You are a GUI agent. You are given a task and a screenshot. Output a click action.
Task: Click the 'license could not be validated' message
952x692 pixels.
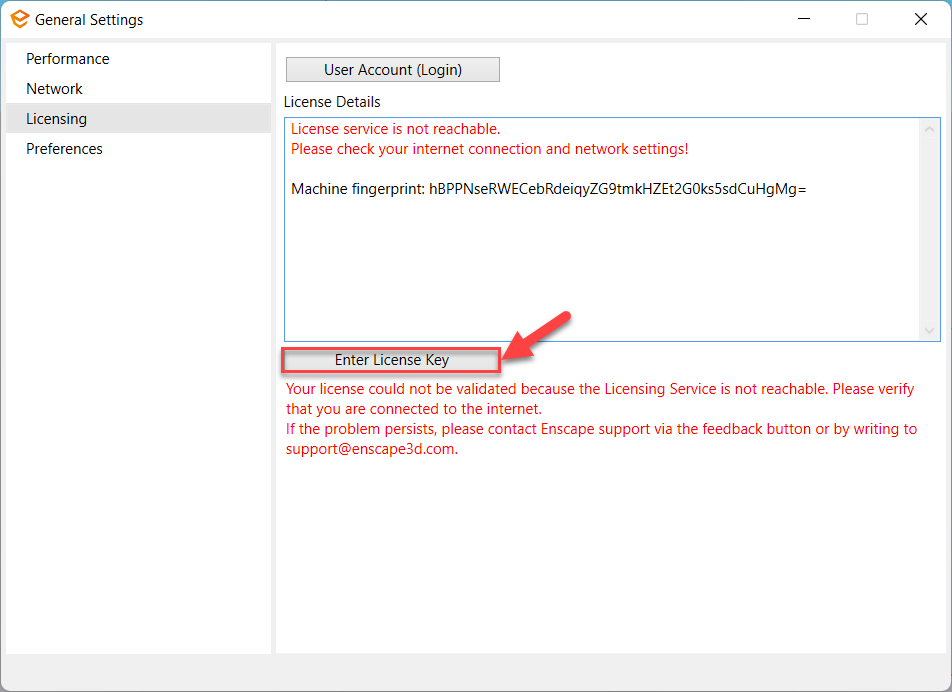(600, 389)
